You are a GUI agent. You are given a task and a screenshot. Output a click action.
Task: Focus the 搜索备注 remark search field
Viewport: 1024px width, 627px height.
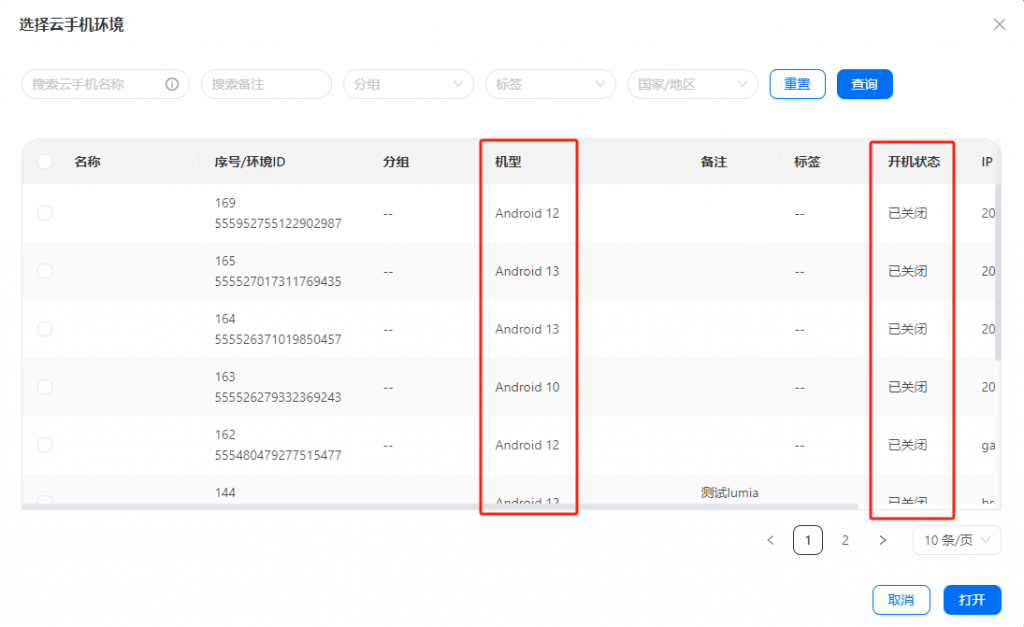pyautogui.click(x=265, y=84)
